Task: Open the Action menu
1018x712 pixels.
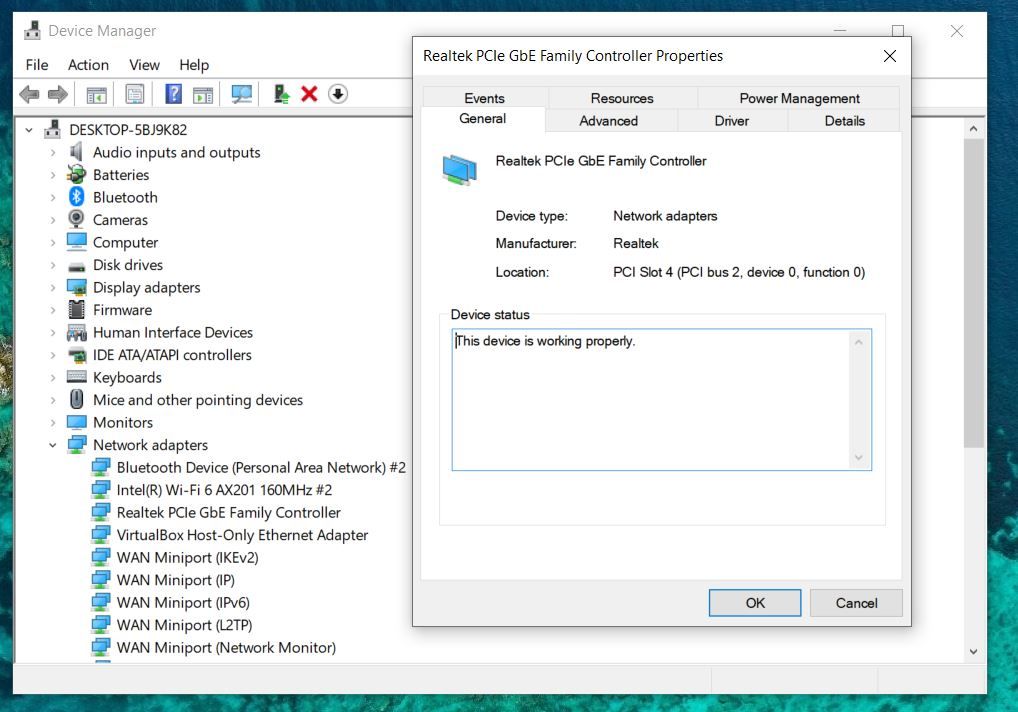Action: (88, 65)
